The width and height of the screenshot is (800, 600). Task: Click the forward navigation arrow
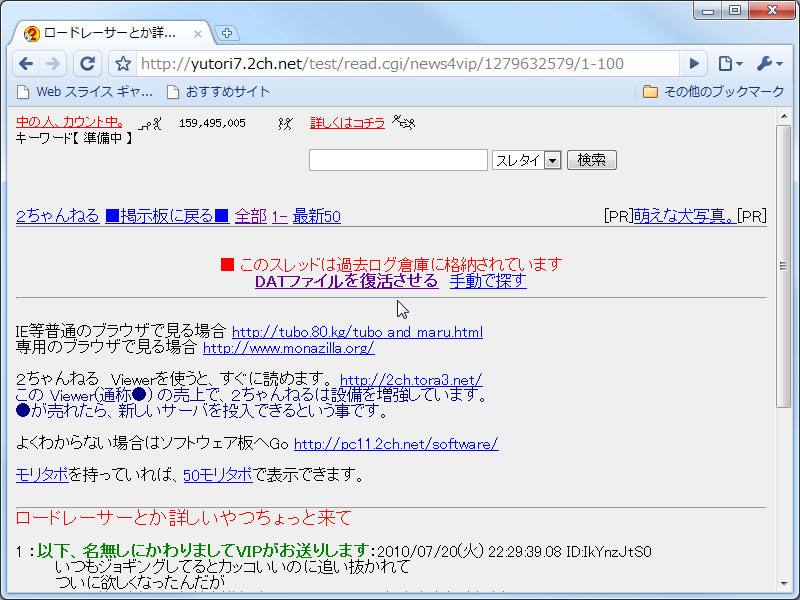pos(52,61)
